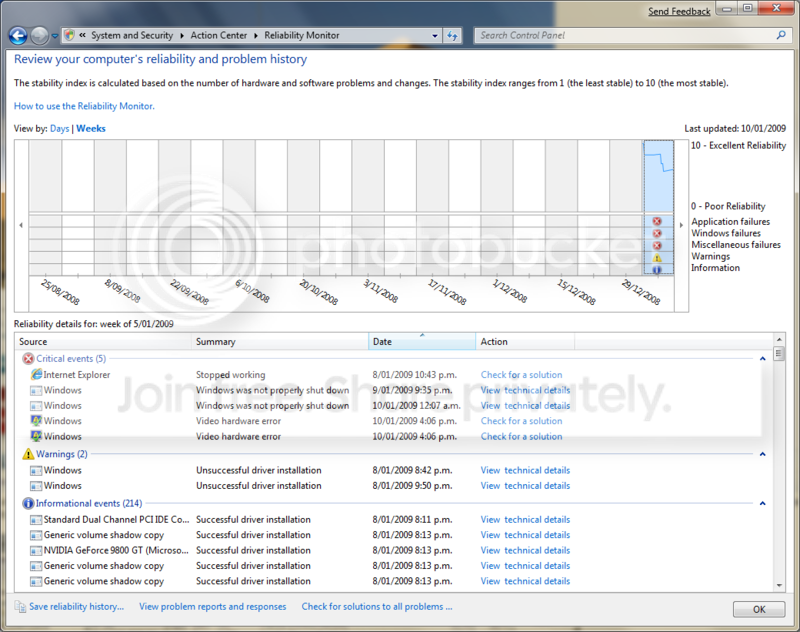Image resolution: width=800 pixels, height=632 pixels.
Task: Collapse the Warnings group
Action: point(763,454)
